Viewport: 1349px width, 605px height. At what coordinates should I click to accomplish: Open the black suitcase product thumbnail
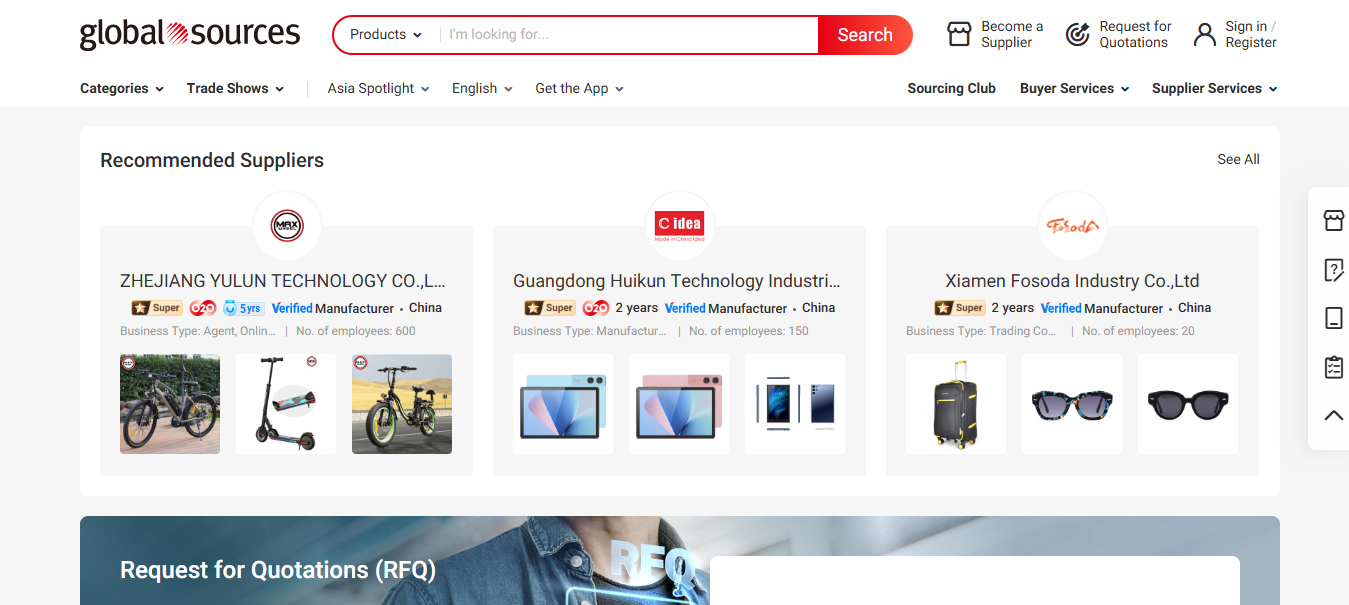tap(956, 404)
